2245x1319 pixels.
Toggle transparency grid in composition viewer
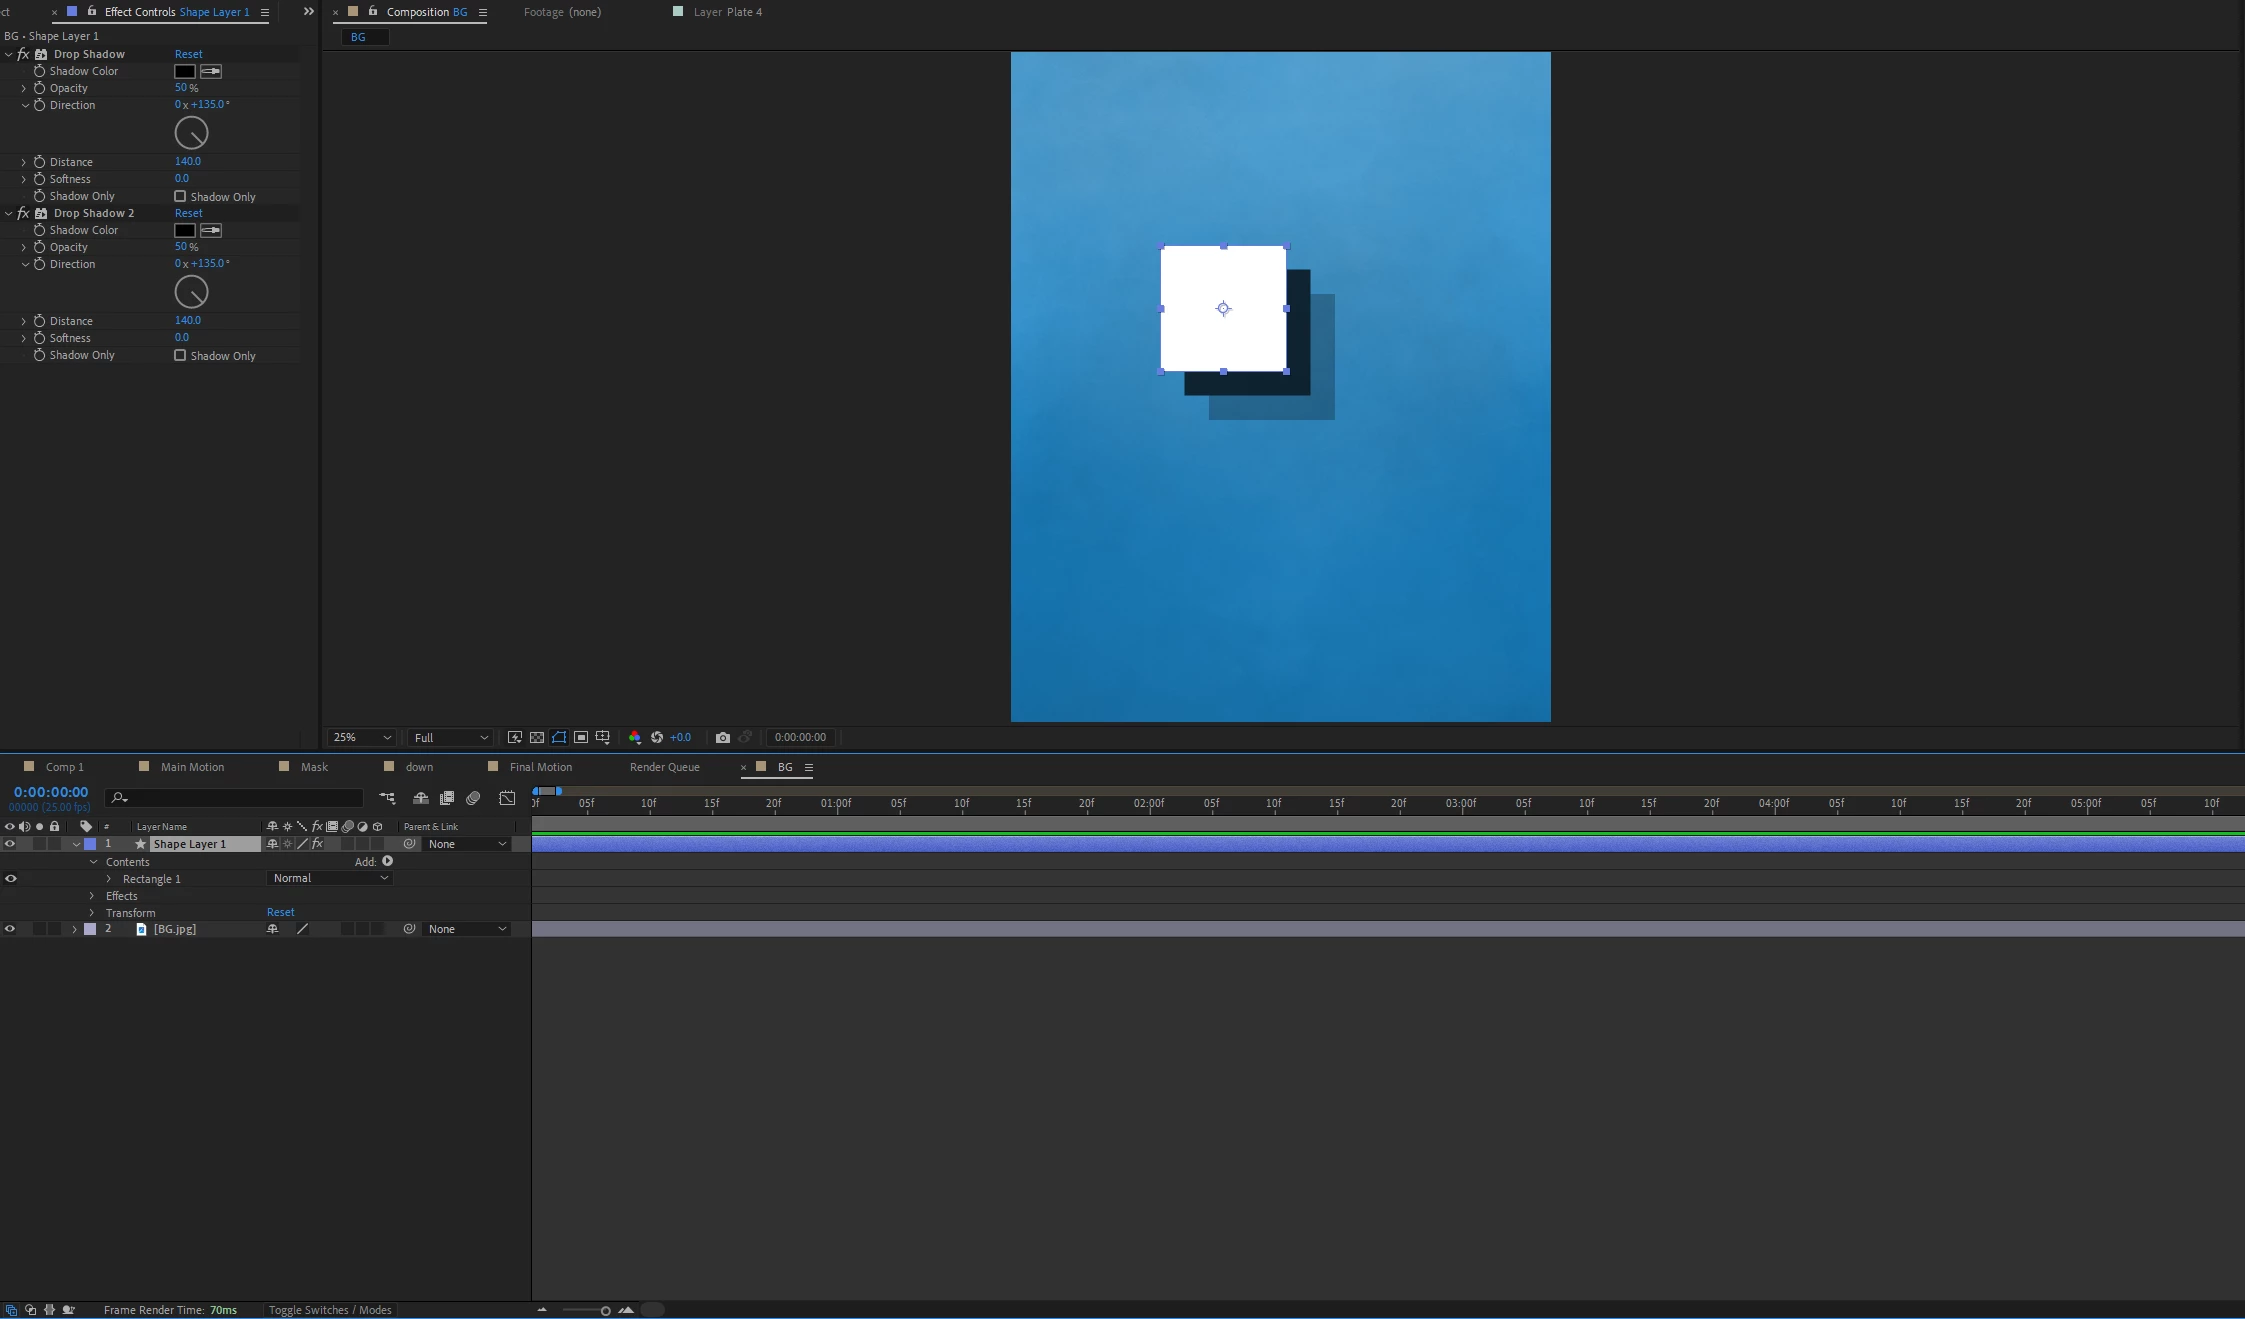(x=537, y=737)
